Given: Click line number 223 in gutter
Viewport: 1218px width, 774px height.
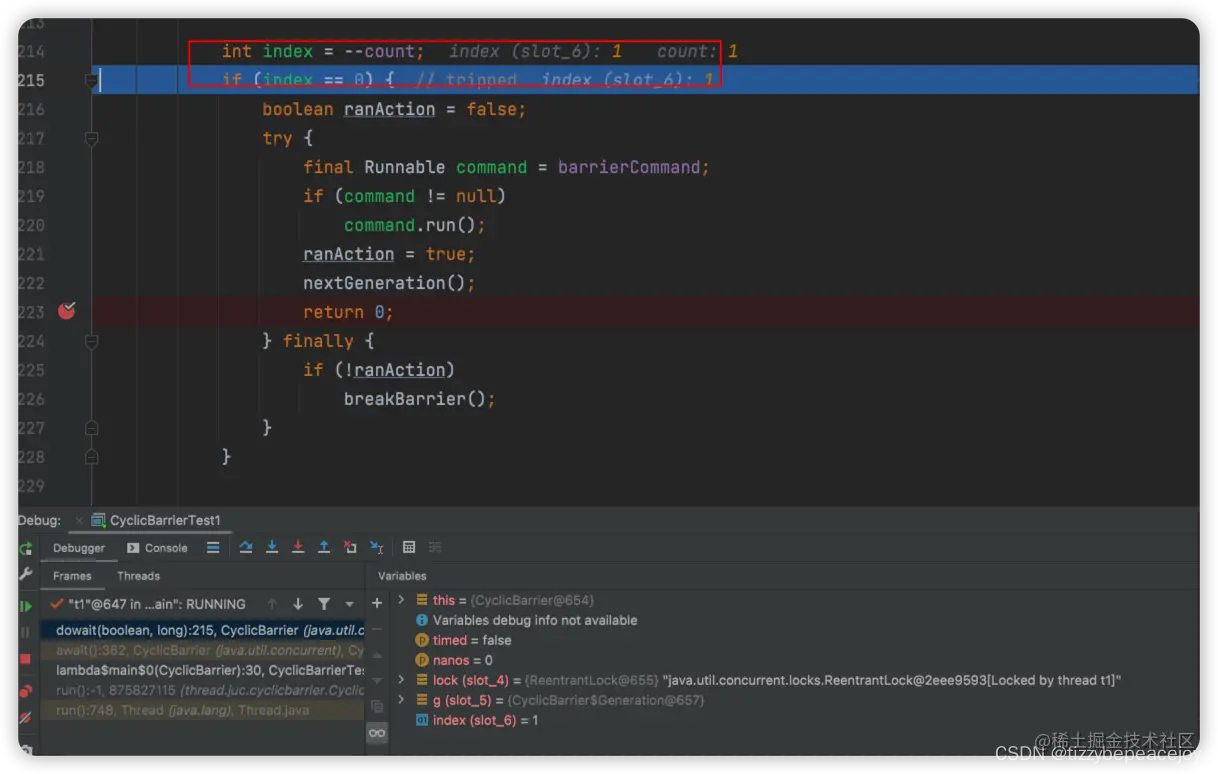Looking at the screenshot, I should point(31,312).
